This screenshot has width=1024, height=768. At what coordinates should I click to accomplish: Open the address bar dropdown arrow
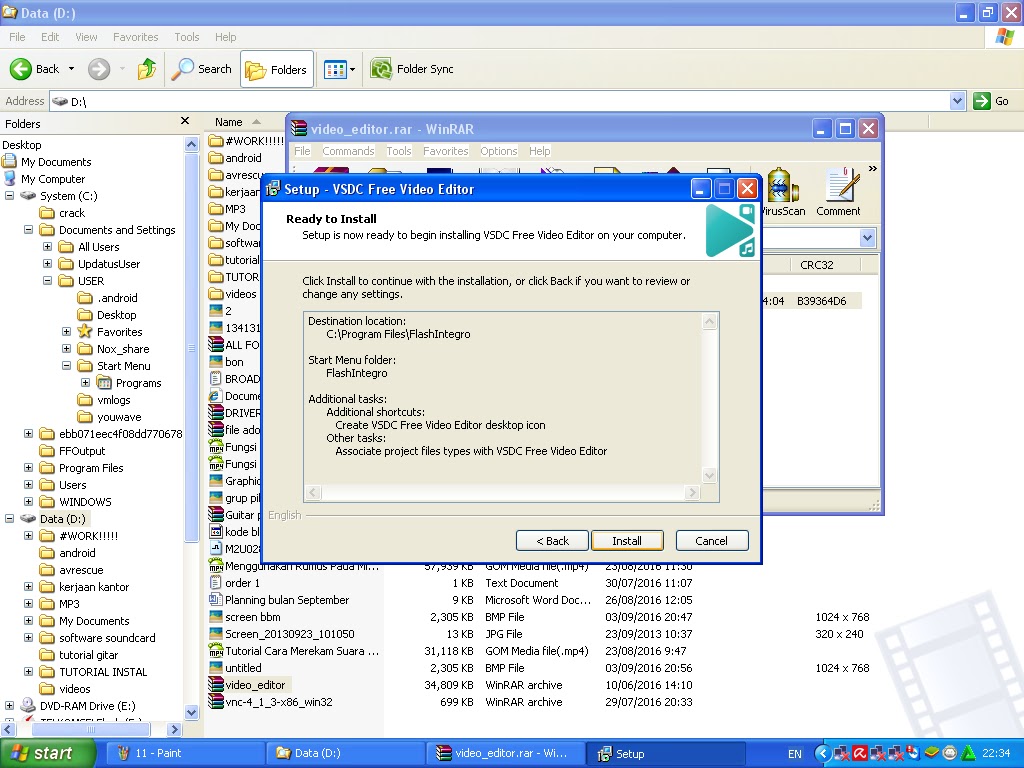[x=957, y=101]
